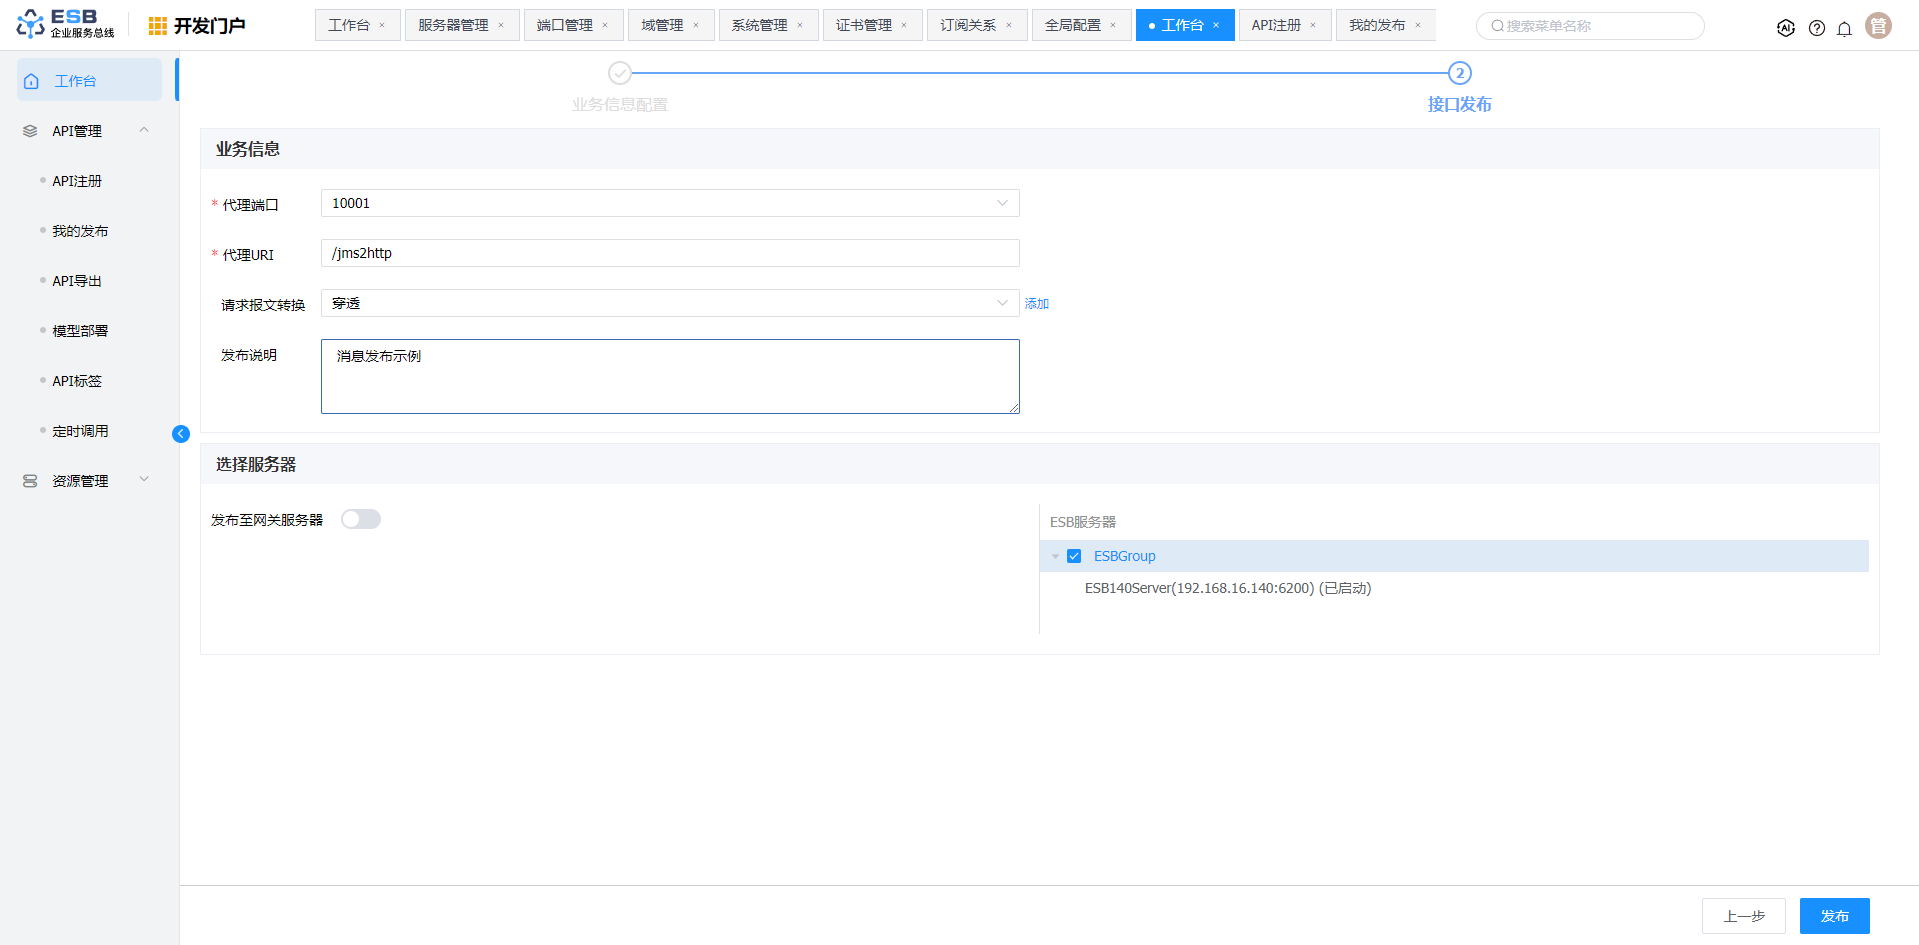Close the 服务器管理 tab
Viewport: 1919px width, 945px height.
tap(501, 26)
